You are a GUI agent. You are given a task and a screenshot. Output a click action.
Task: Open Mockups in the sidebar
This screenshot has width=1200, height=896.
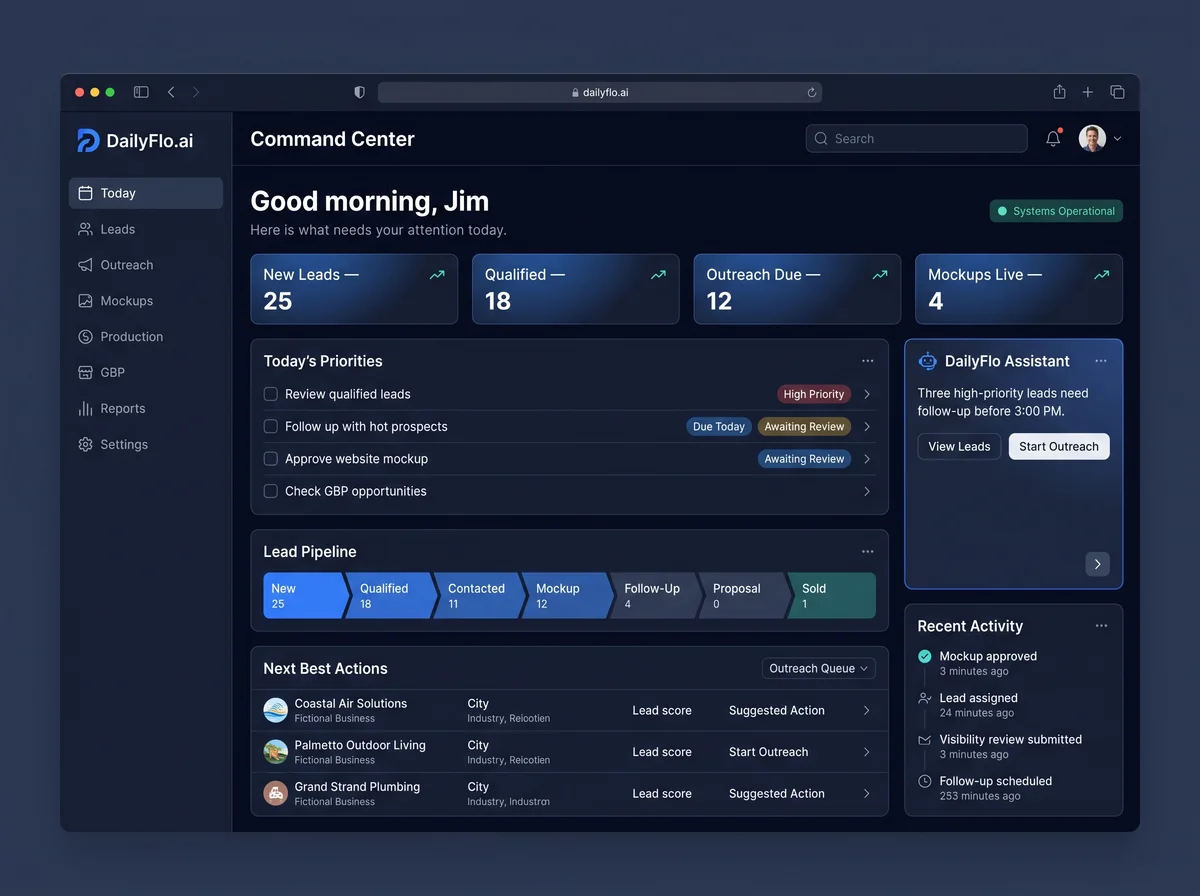[146, 301]
